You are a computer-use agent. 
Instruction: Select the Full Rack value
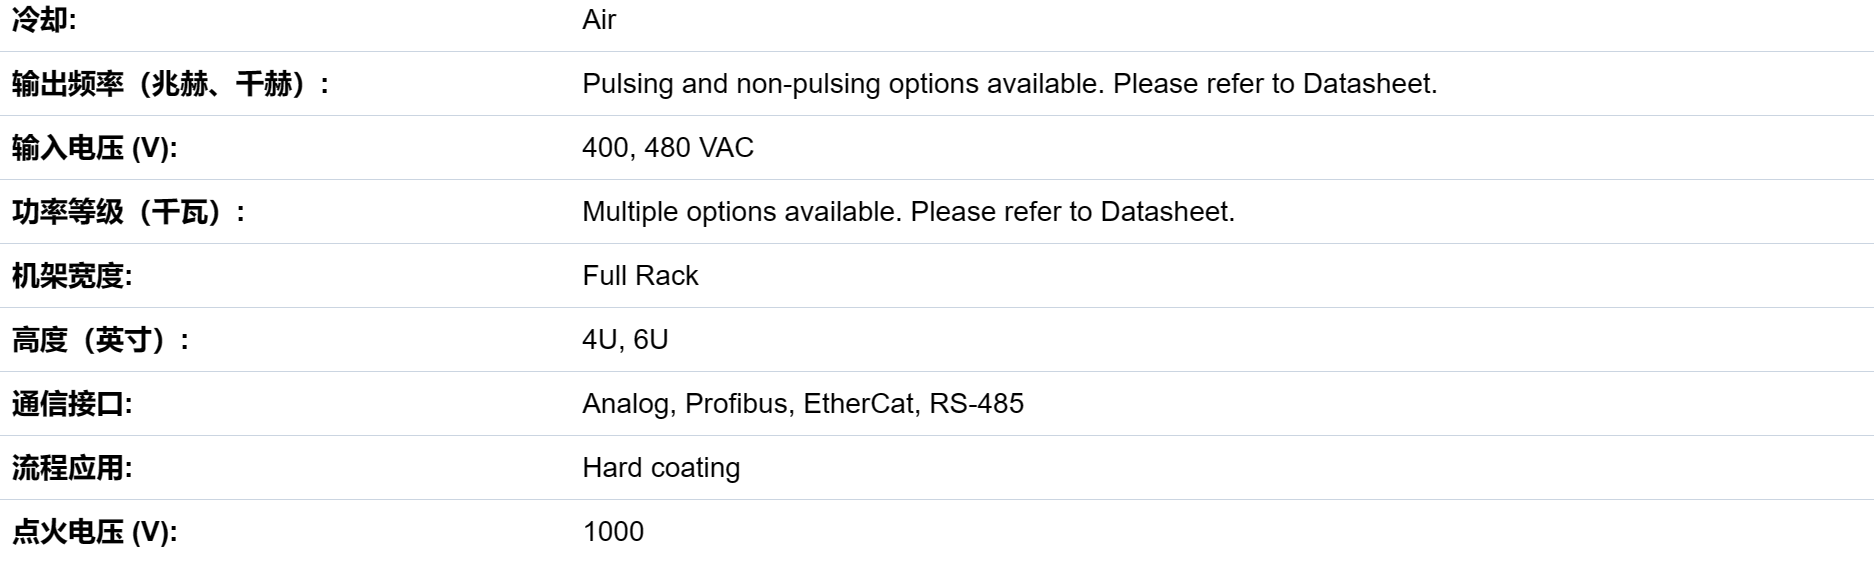point(640,276)
